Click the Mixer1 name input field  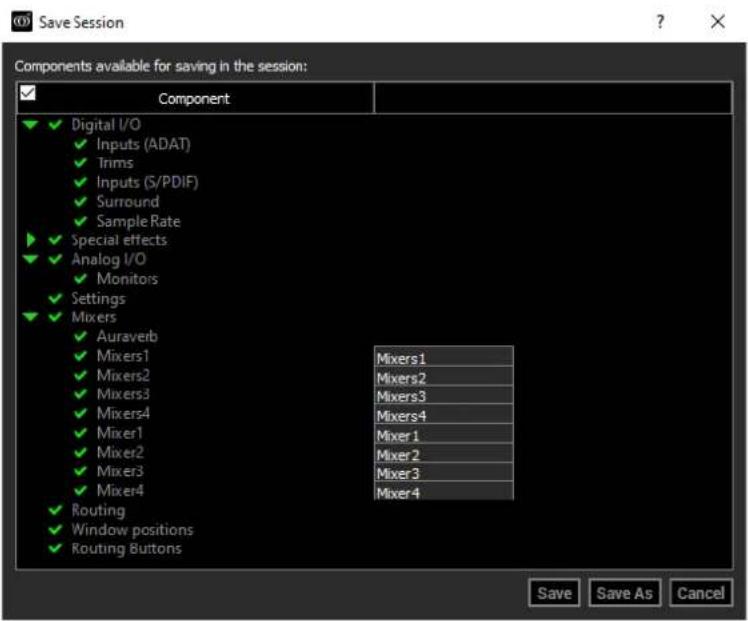coord(444,434)
